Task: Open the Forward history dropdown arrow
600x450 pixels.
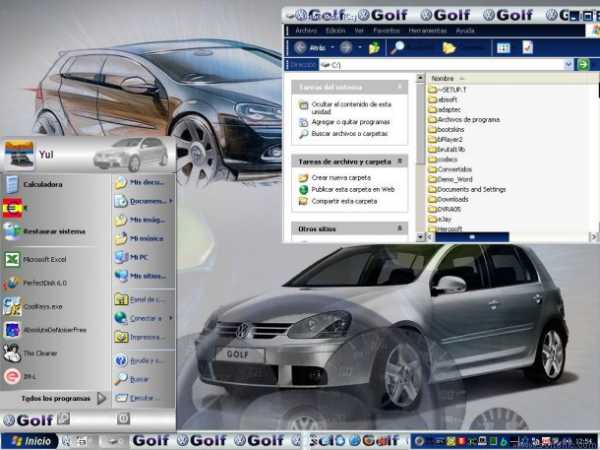Action: click(x=360, y=47)
